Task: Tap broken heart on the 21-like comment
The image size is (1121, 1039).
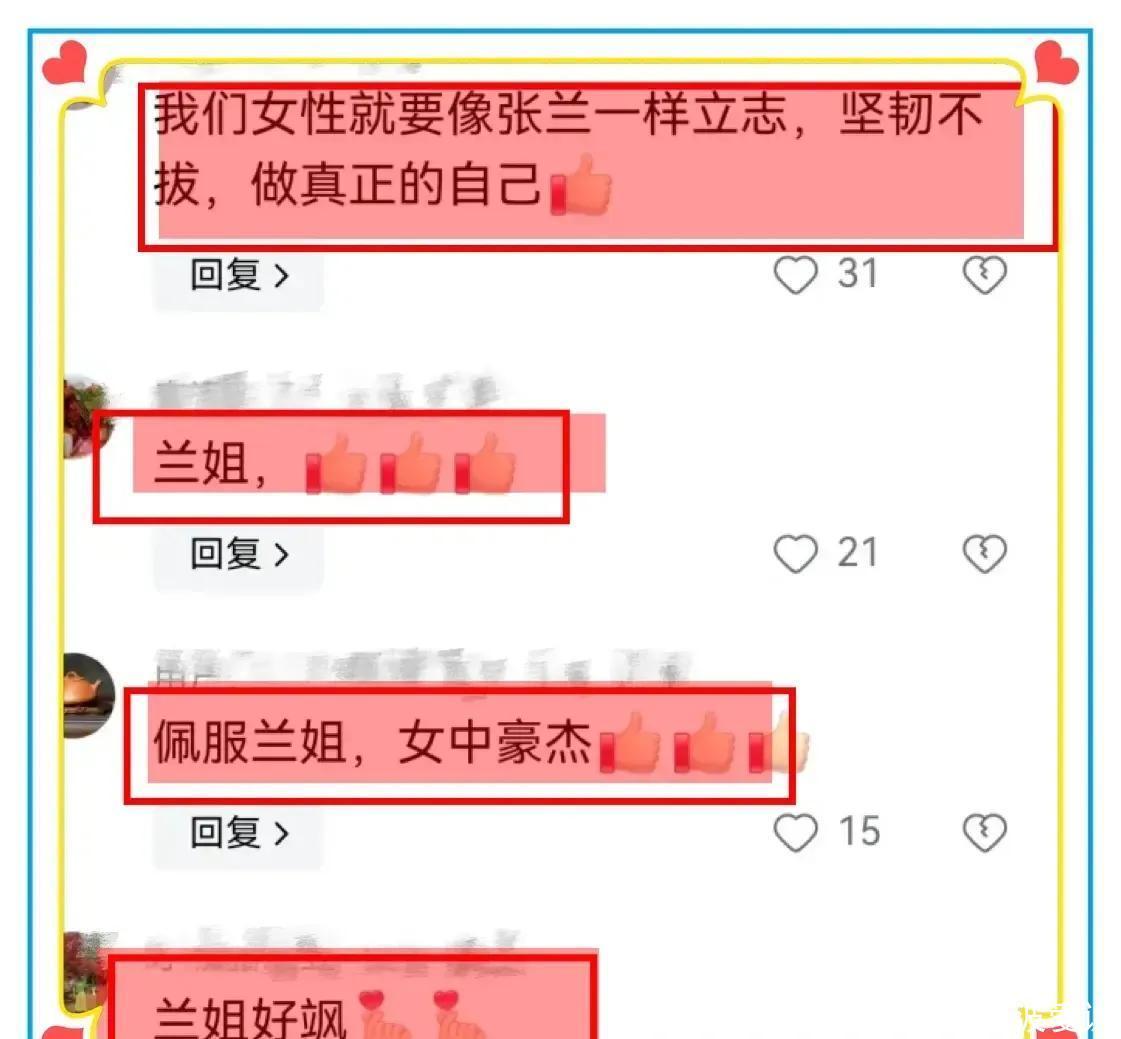Action: [984, 554]
